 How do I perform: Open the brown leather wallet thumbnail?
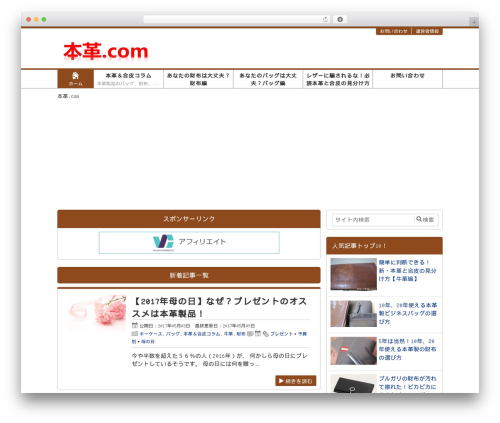pos(353,274)
